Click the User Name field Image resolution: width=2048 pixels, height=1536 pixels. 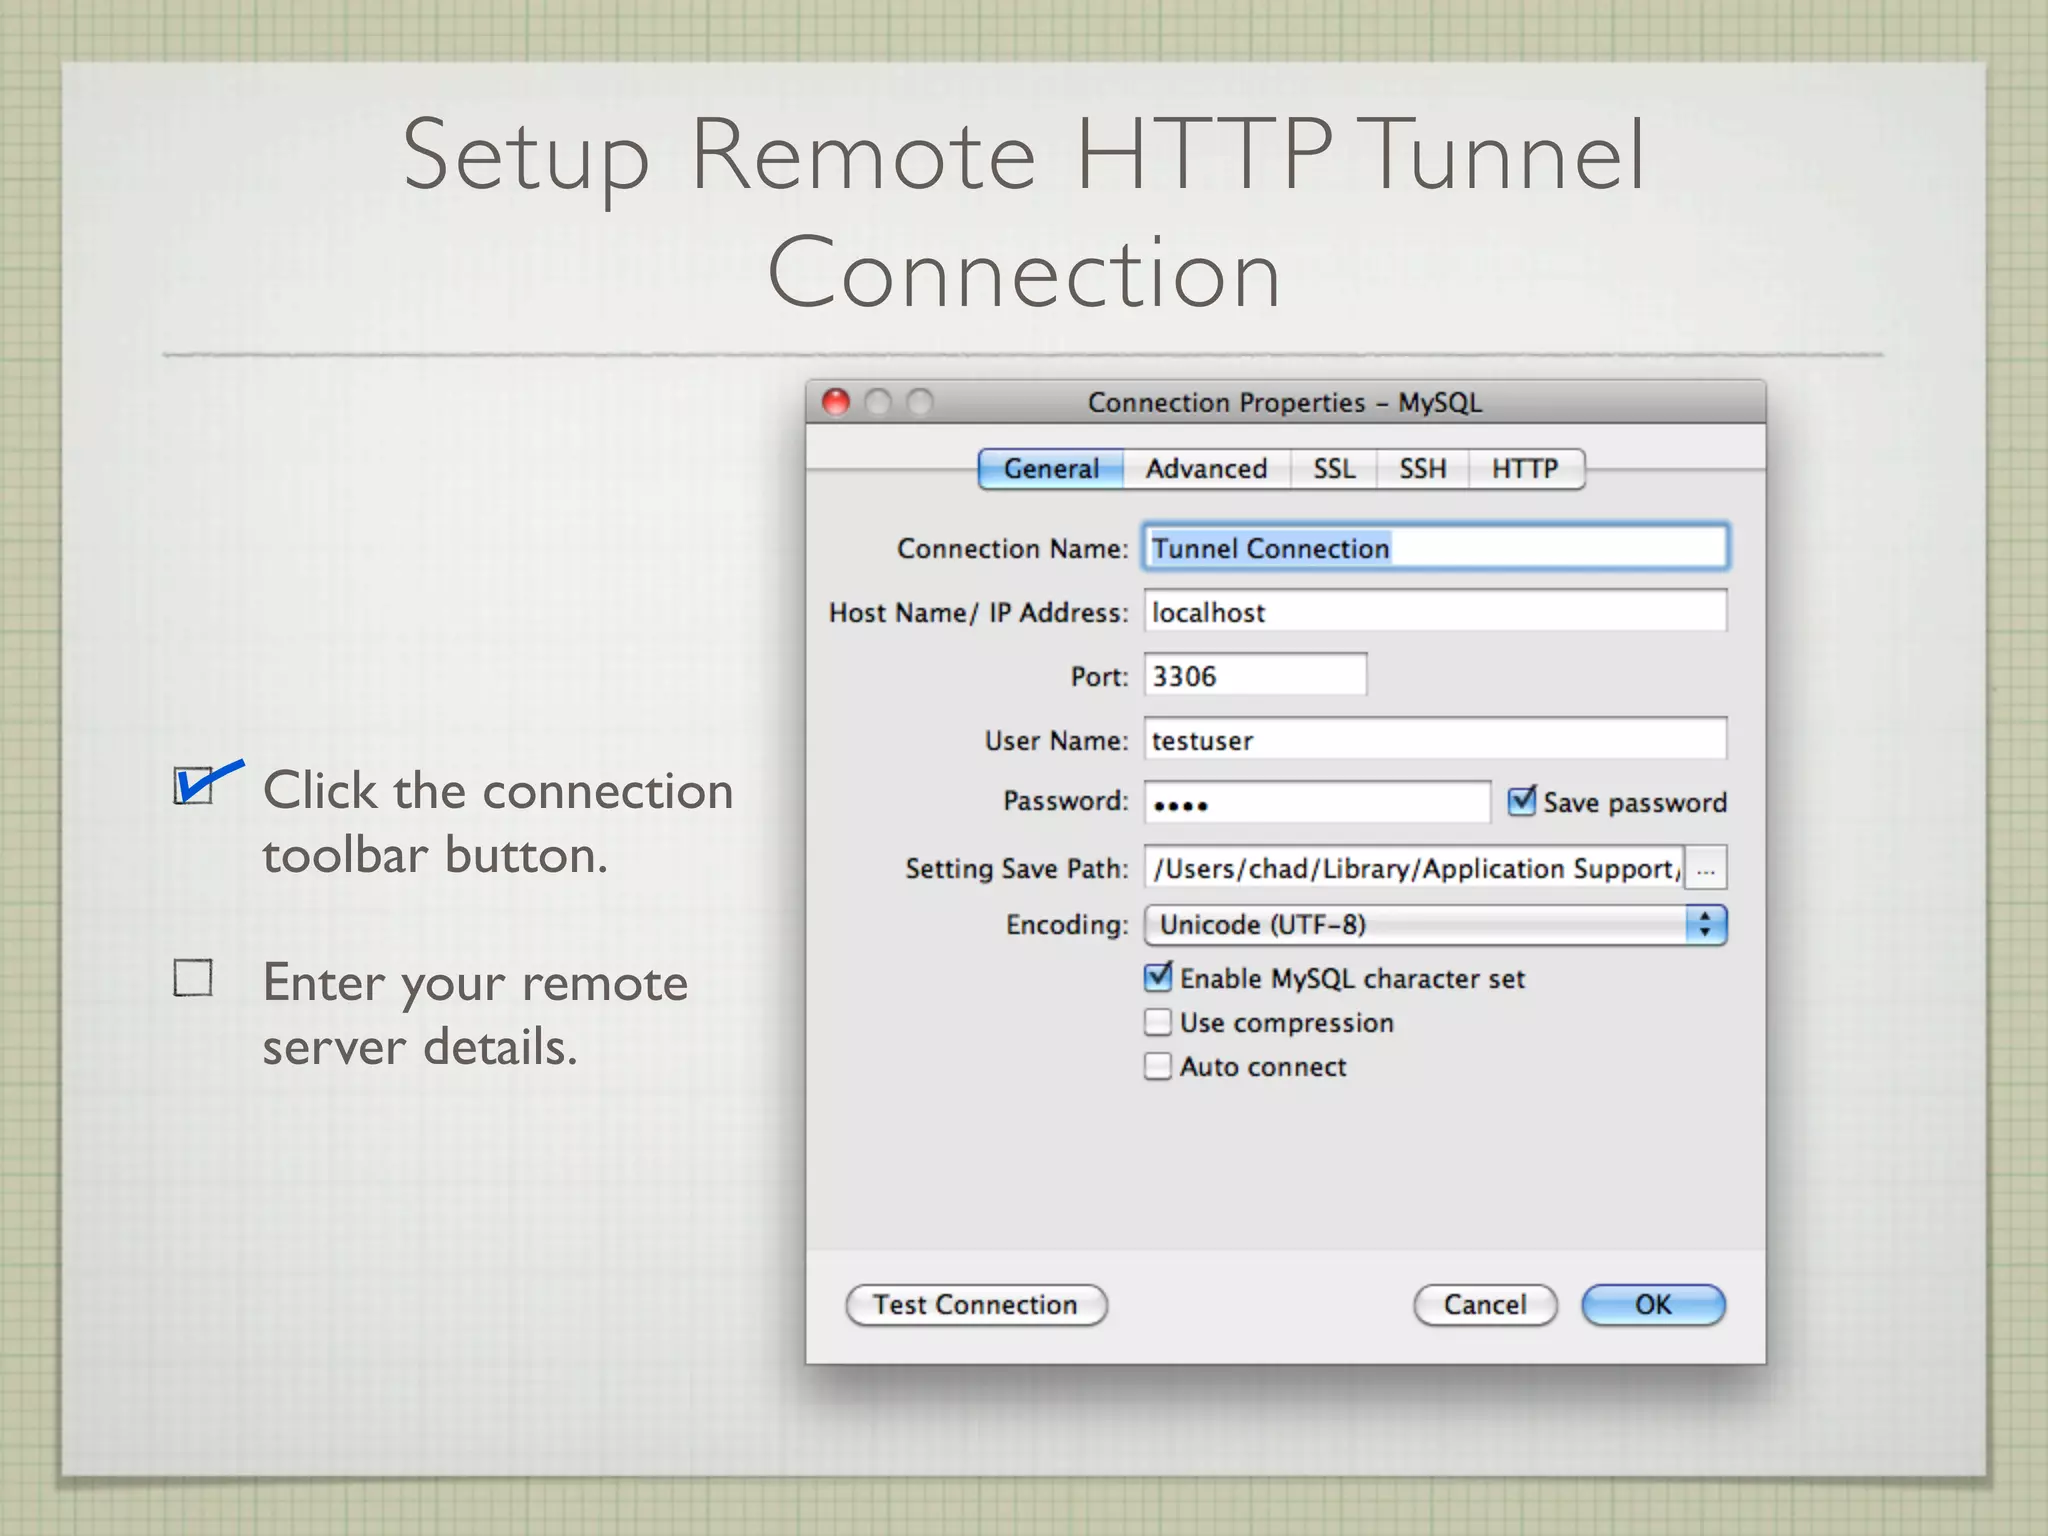click(x=1436, y=739)
